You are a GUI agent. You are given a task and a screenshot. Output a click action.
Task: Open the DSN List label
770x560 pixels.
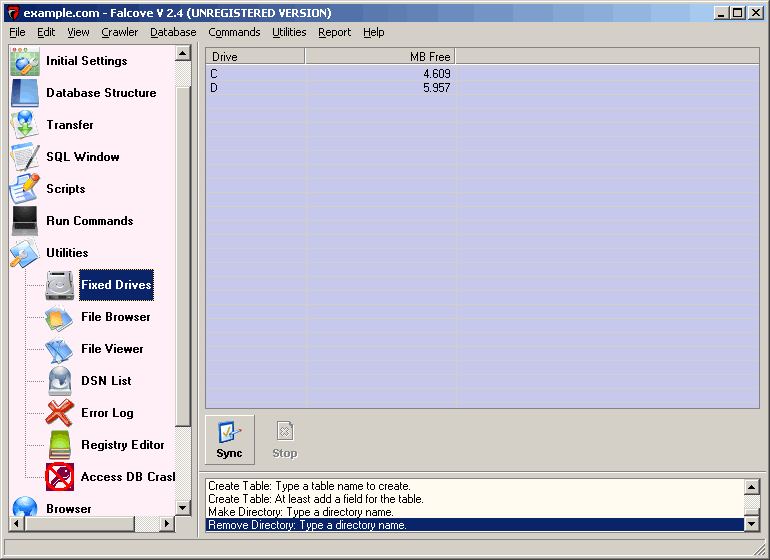point(107,381)
